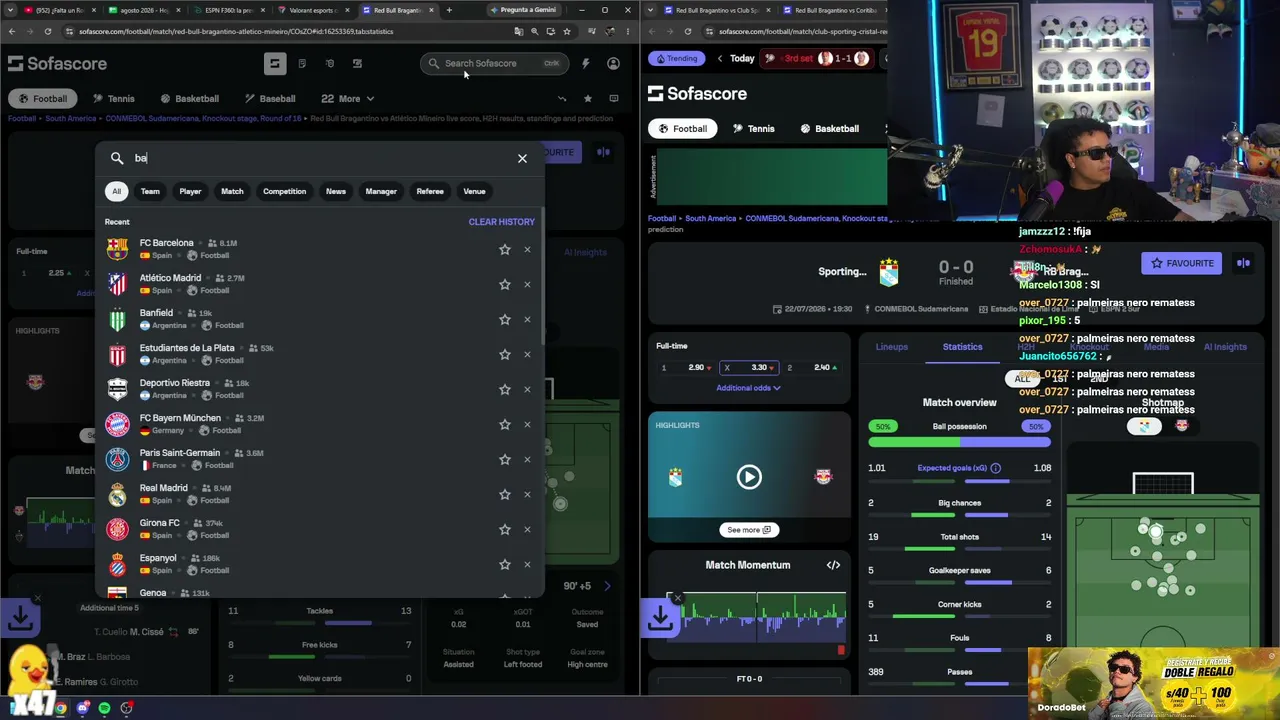This screenshot has height=720, width=1280.
Task: Toggle favourite star for Deportivo Riestra
Action: click(505, 389)
